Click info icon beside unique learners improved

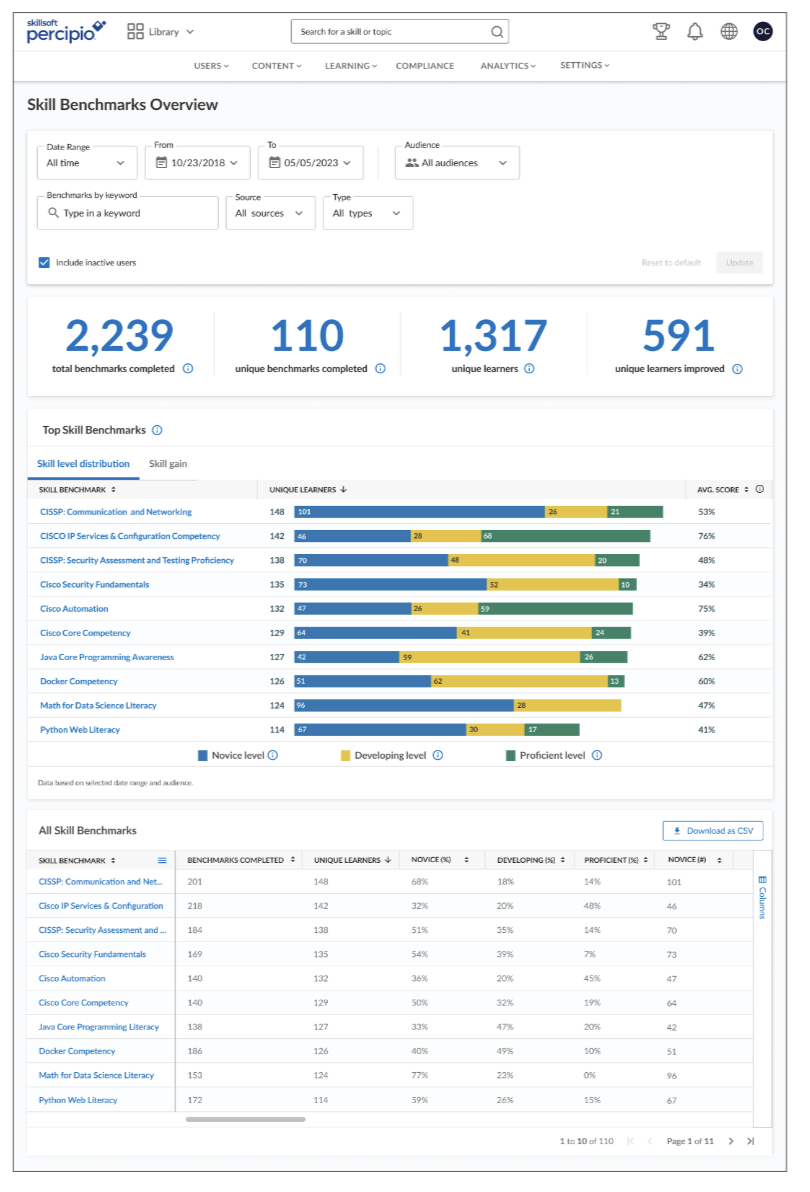pyautogui.click(x=737, y=369)
